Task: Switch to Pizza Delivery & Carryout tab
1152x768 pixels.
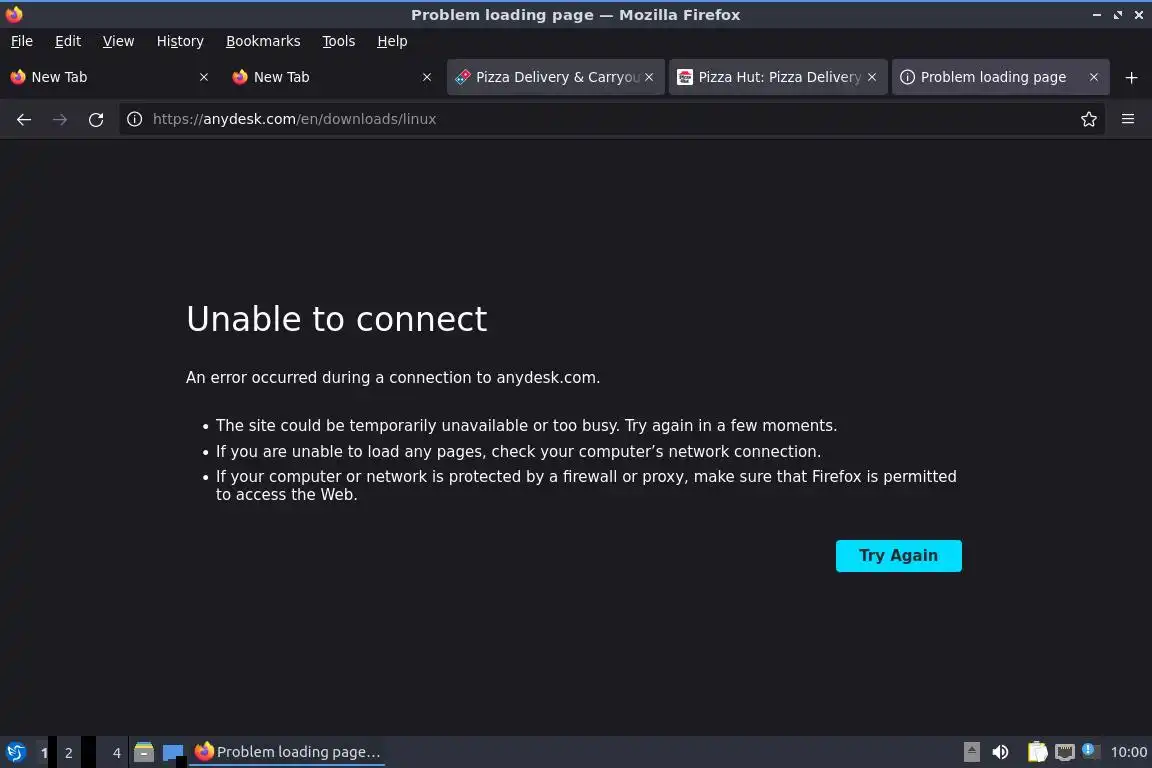Action: 555,77
